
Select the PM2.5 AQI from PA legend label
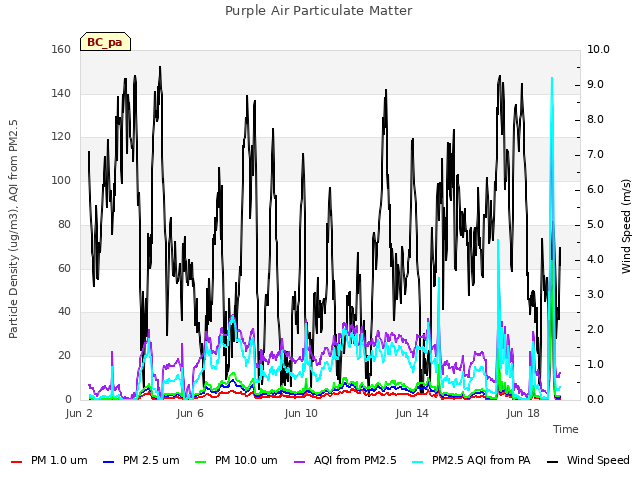pos(481,460)
